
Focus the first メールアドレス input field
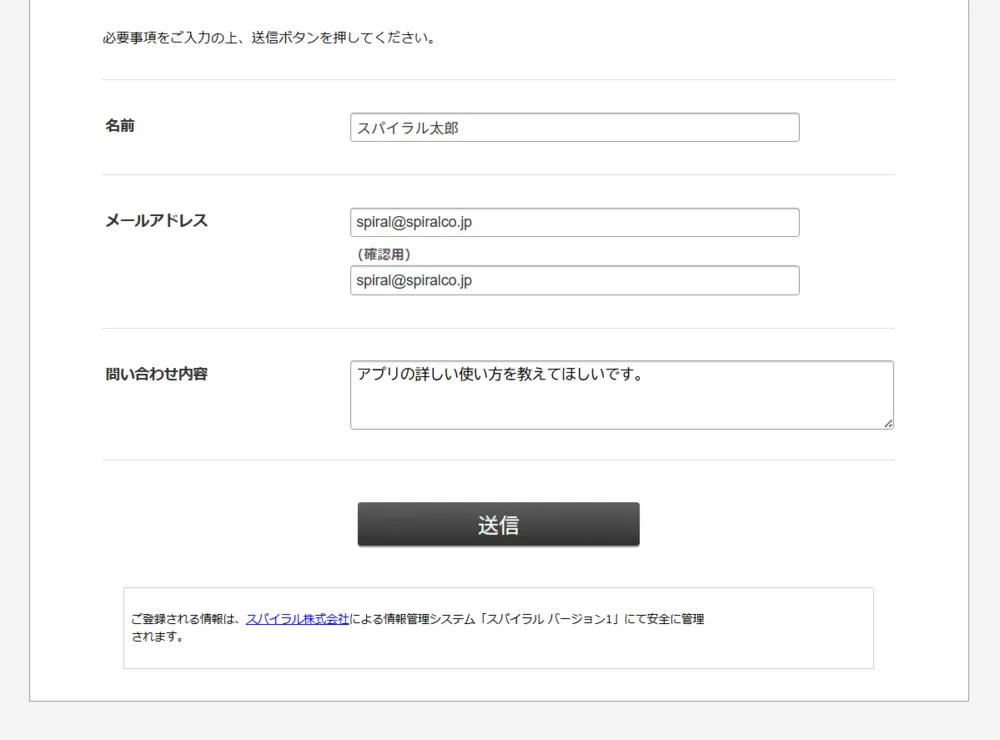point(574,222)
